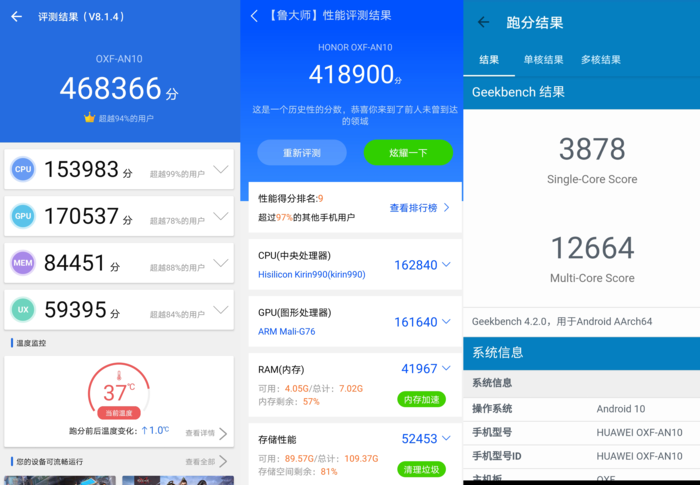
Task: Tap the first game thumbnail under 您的设备可流畅运行
Action: tap(60, 480)
